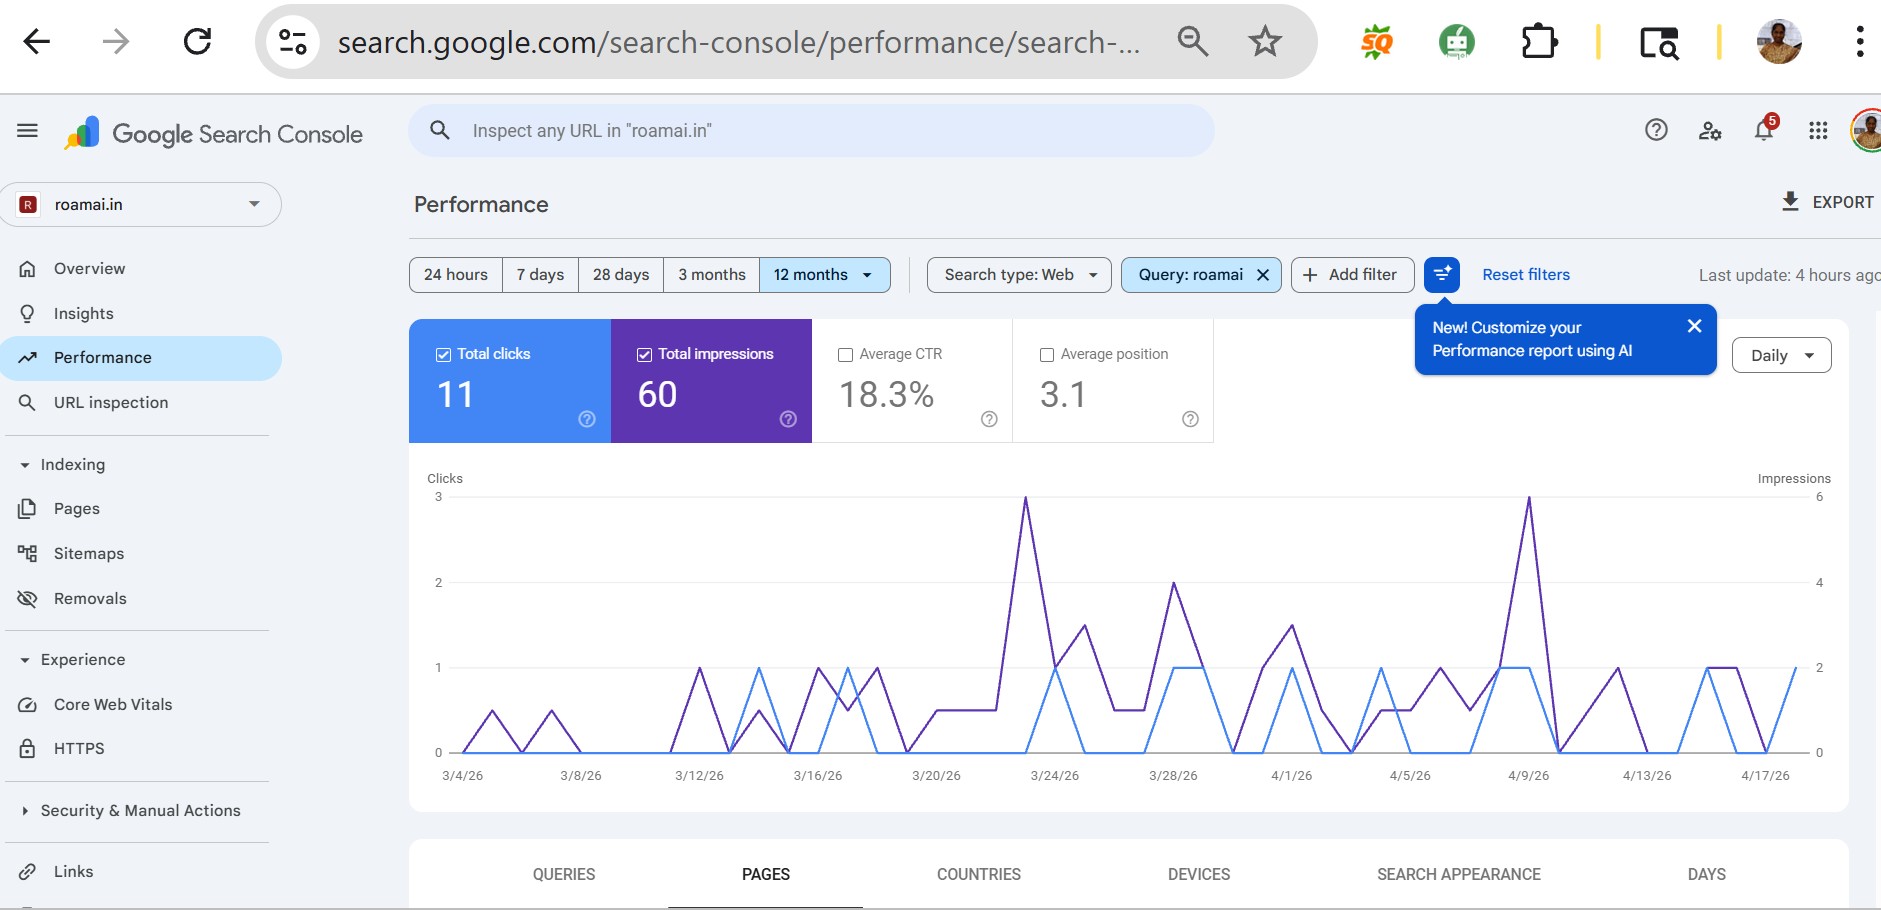The height and width of the screenshot is (910, 1881).
Task: Switch to the DEVICES tab
Action: (1199, 874)
